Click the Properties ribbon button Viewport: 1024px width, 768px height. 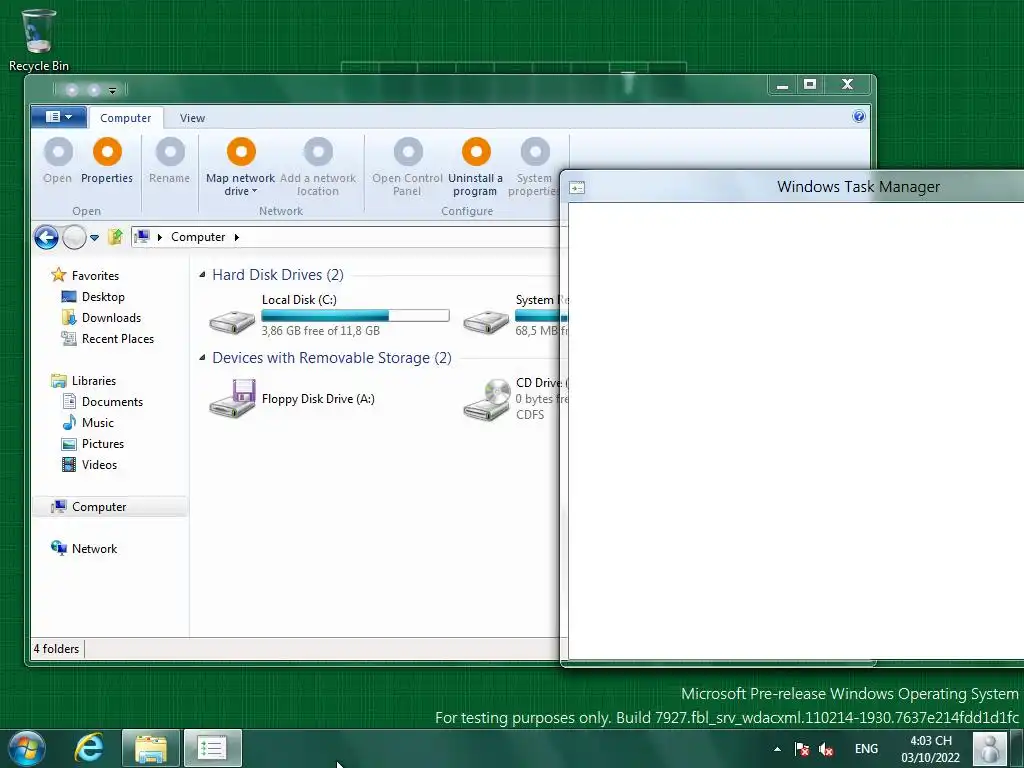point(107,161)
